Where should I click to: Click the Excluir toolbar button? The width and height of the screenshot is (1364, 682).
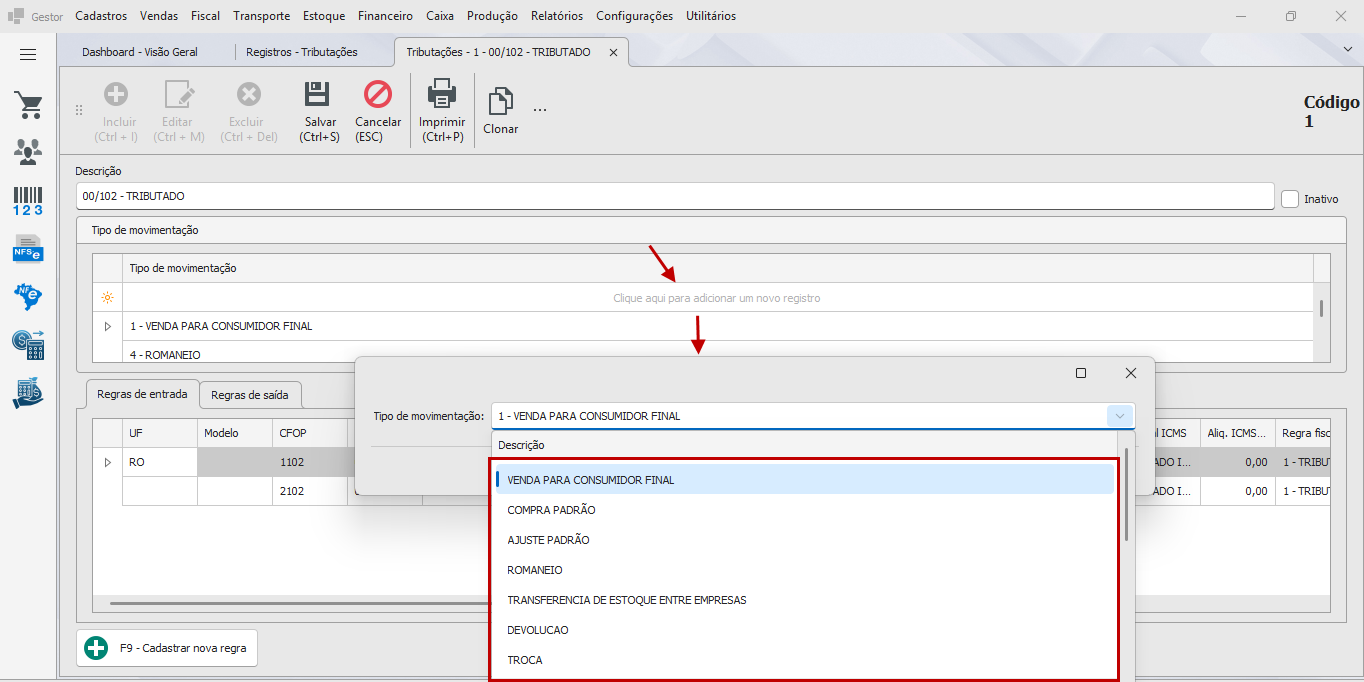click(x=249, y=111)
